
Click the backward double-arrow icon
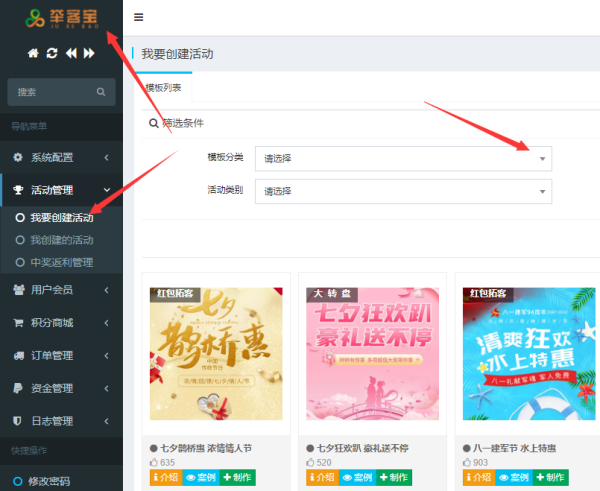pyautogui.click(x=71, y=53)
